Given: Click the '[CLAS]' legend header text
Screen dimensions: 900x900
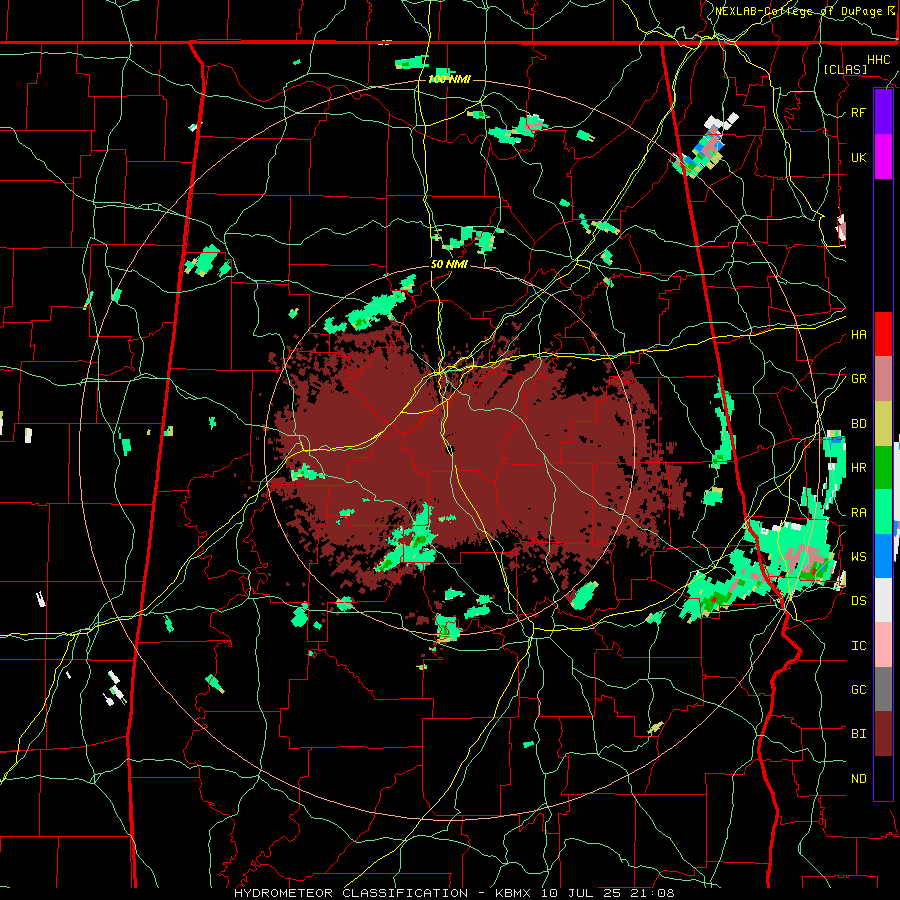Looking at the screenshot, I should tap(845, 69).
